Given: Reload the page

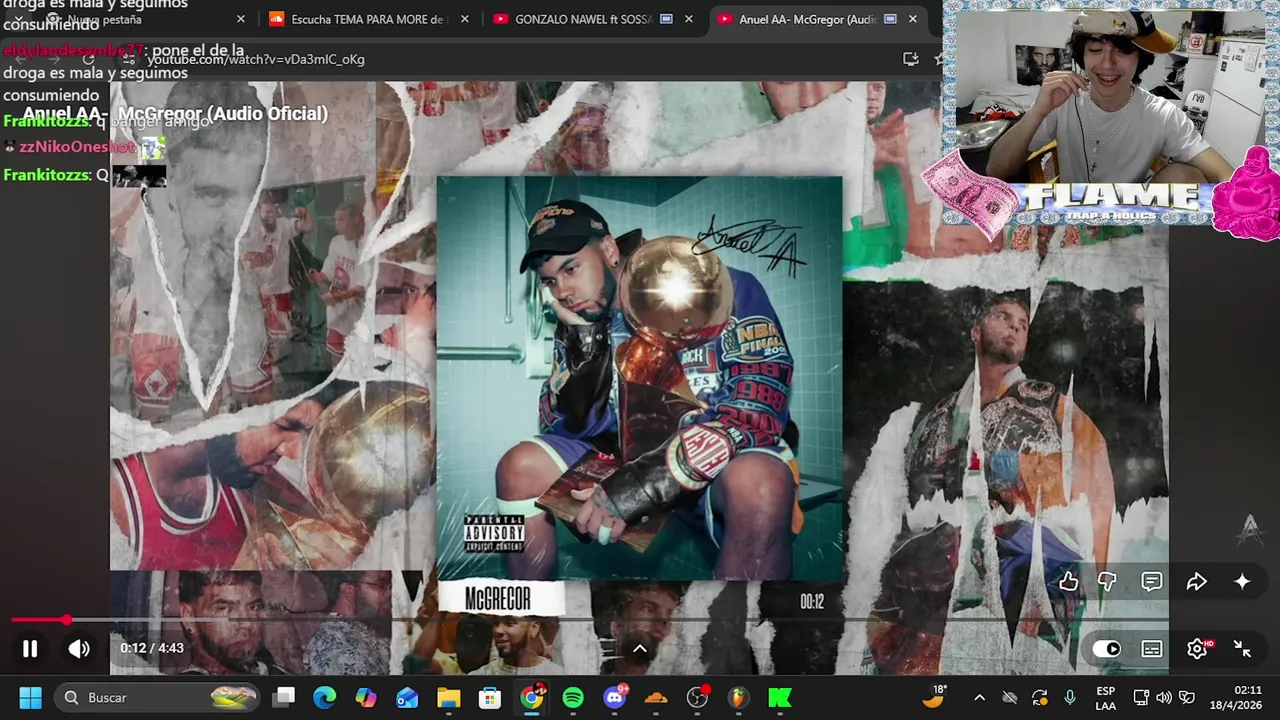Looking at the screenshot, I should (88, 59).
